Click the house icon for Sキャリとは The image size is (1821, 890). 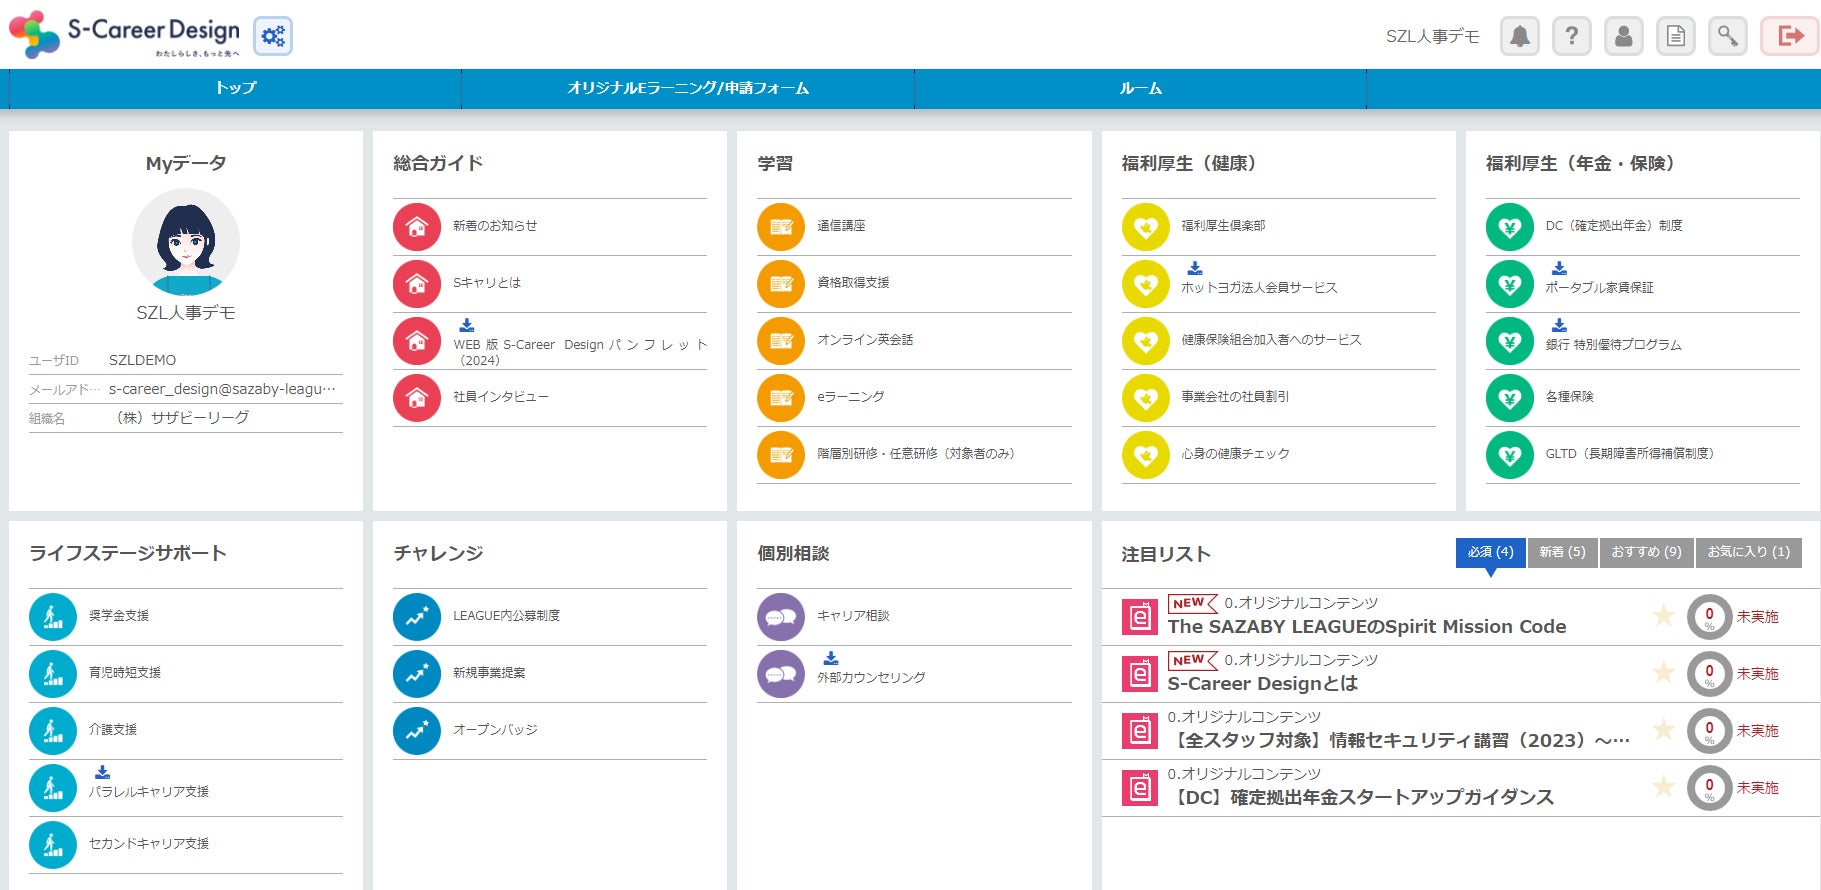tap(417, 284)
